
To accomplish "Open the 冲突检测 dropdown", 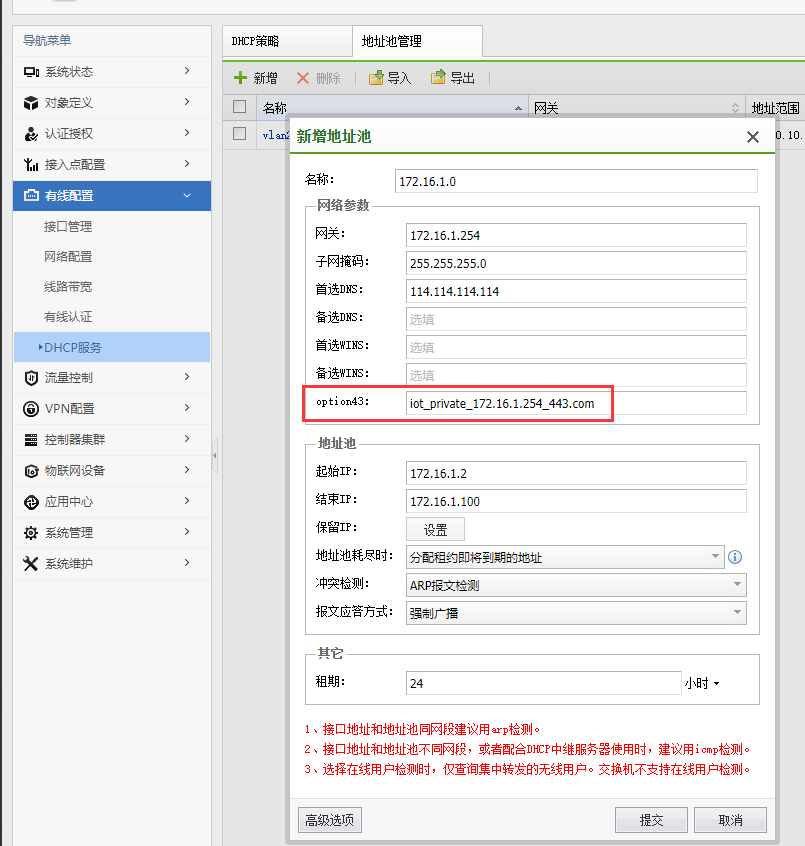I will (x=737, y=584).
